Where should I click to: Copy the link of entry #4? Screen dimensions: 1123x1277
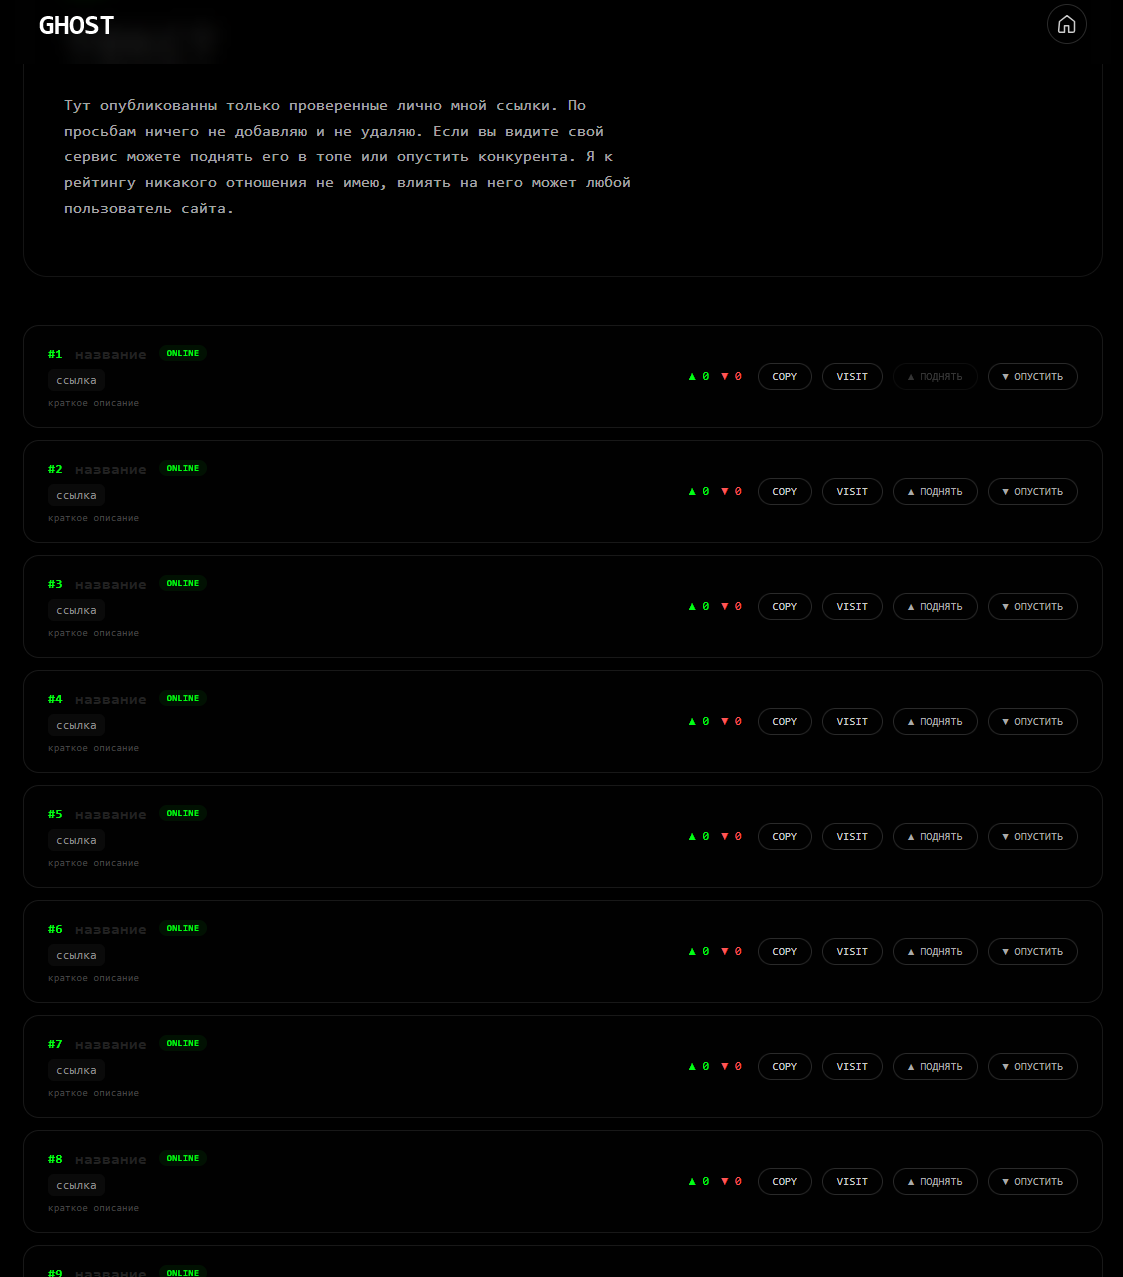tap(784, 722)
